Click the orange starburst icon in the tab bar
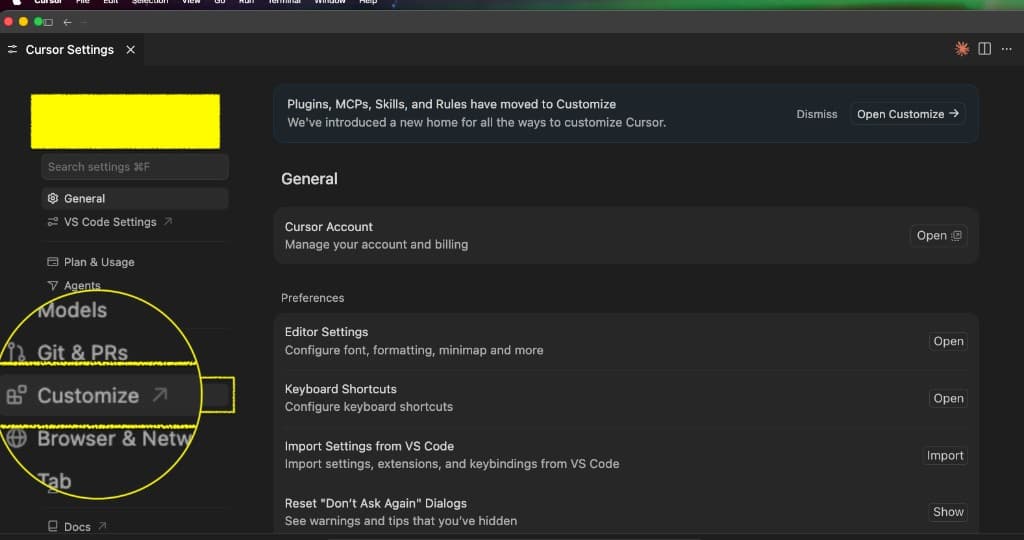The height and width of the screenshot is (540, 1024). tap(961, 49)
